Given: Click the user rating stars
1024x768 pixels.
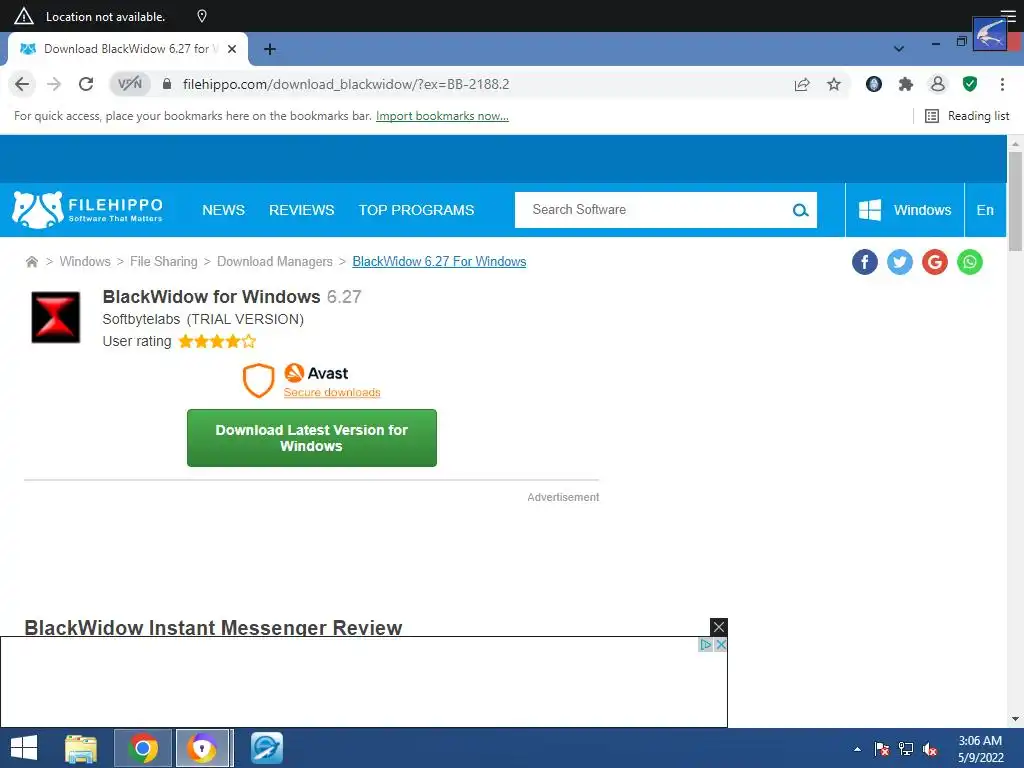Looking at the screenshot, I should 217,341.
